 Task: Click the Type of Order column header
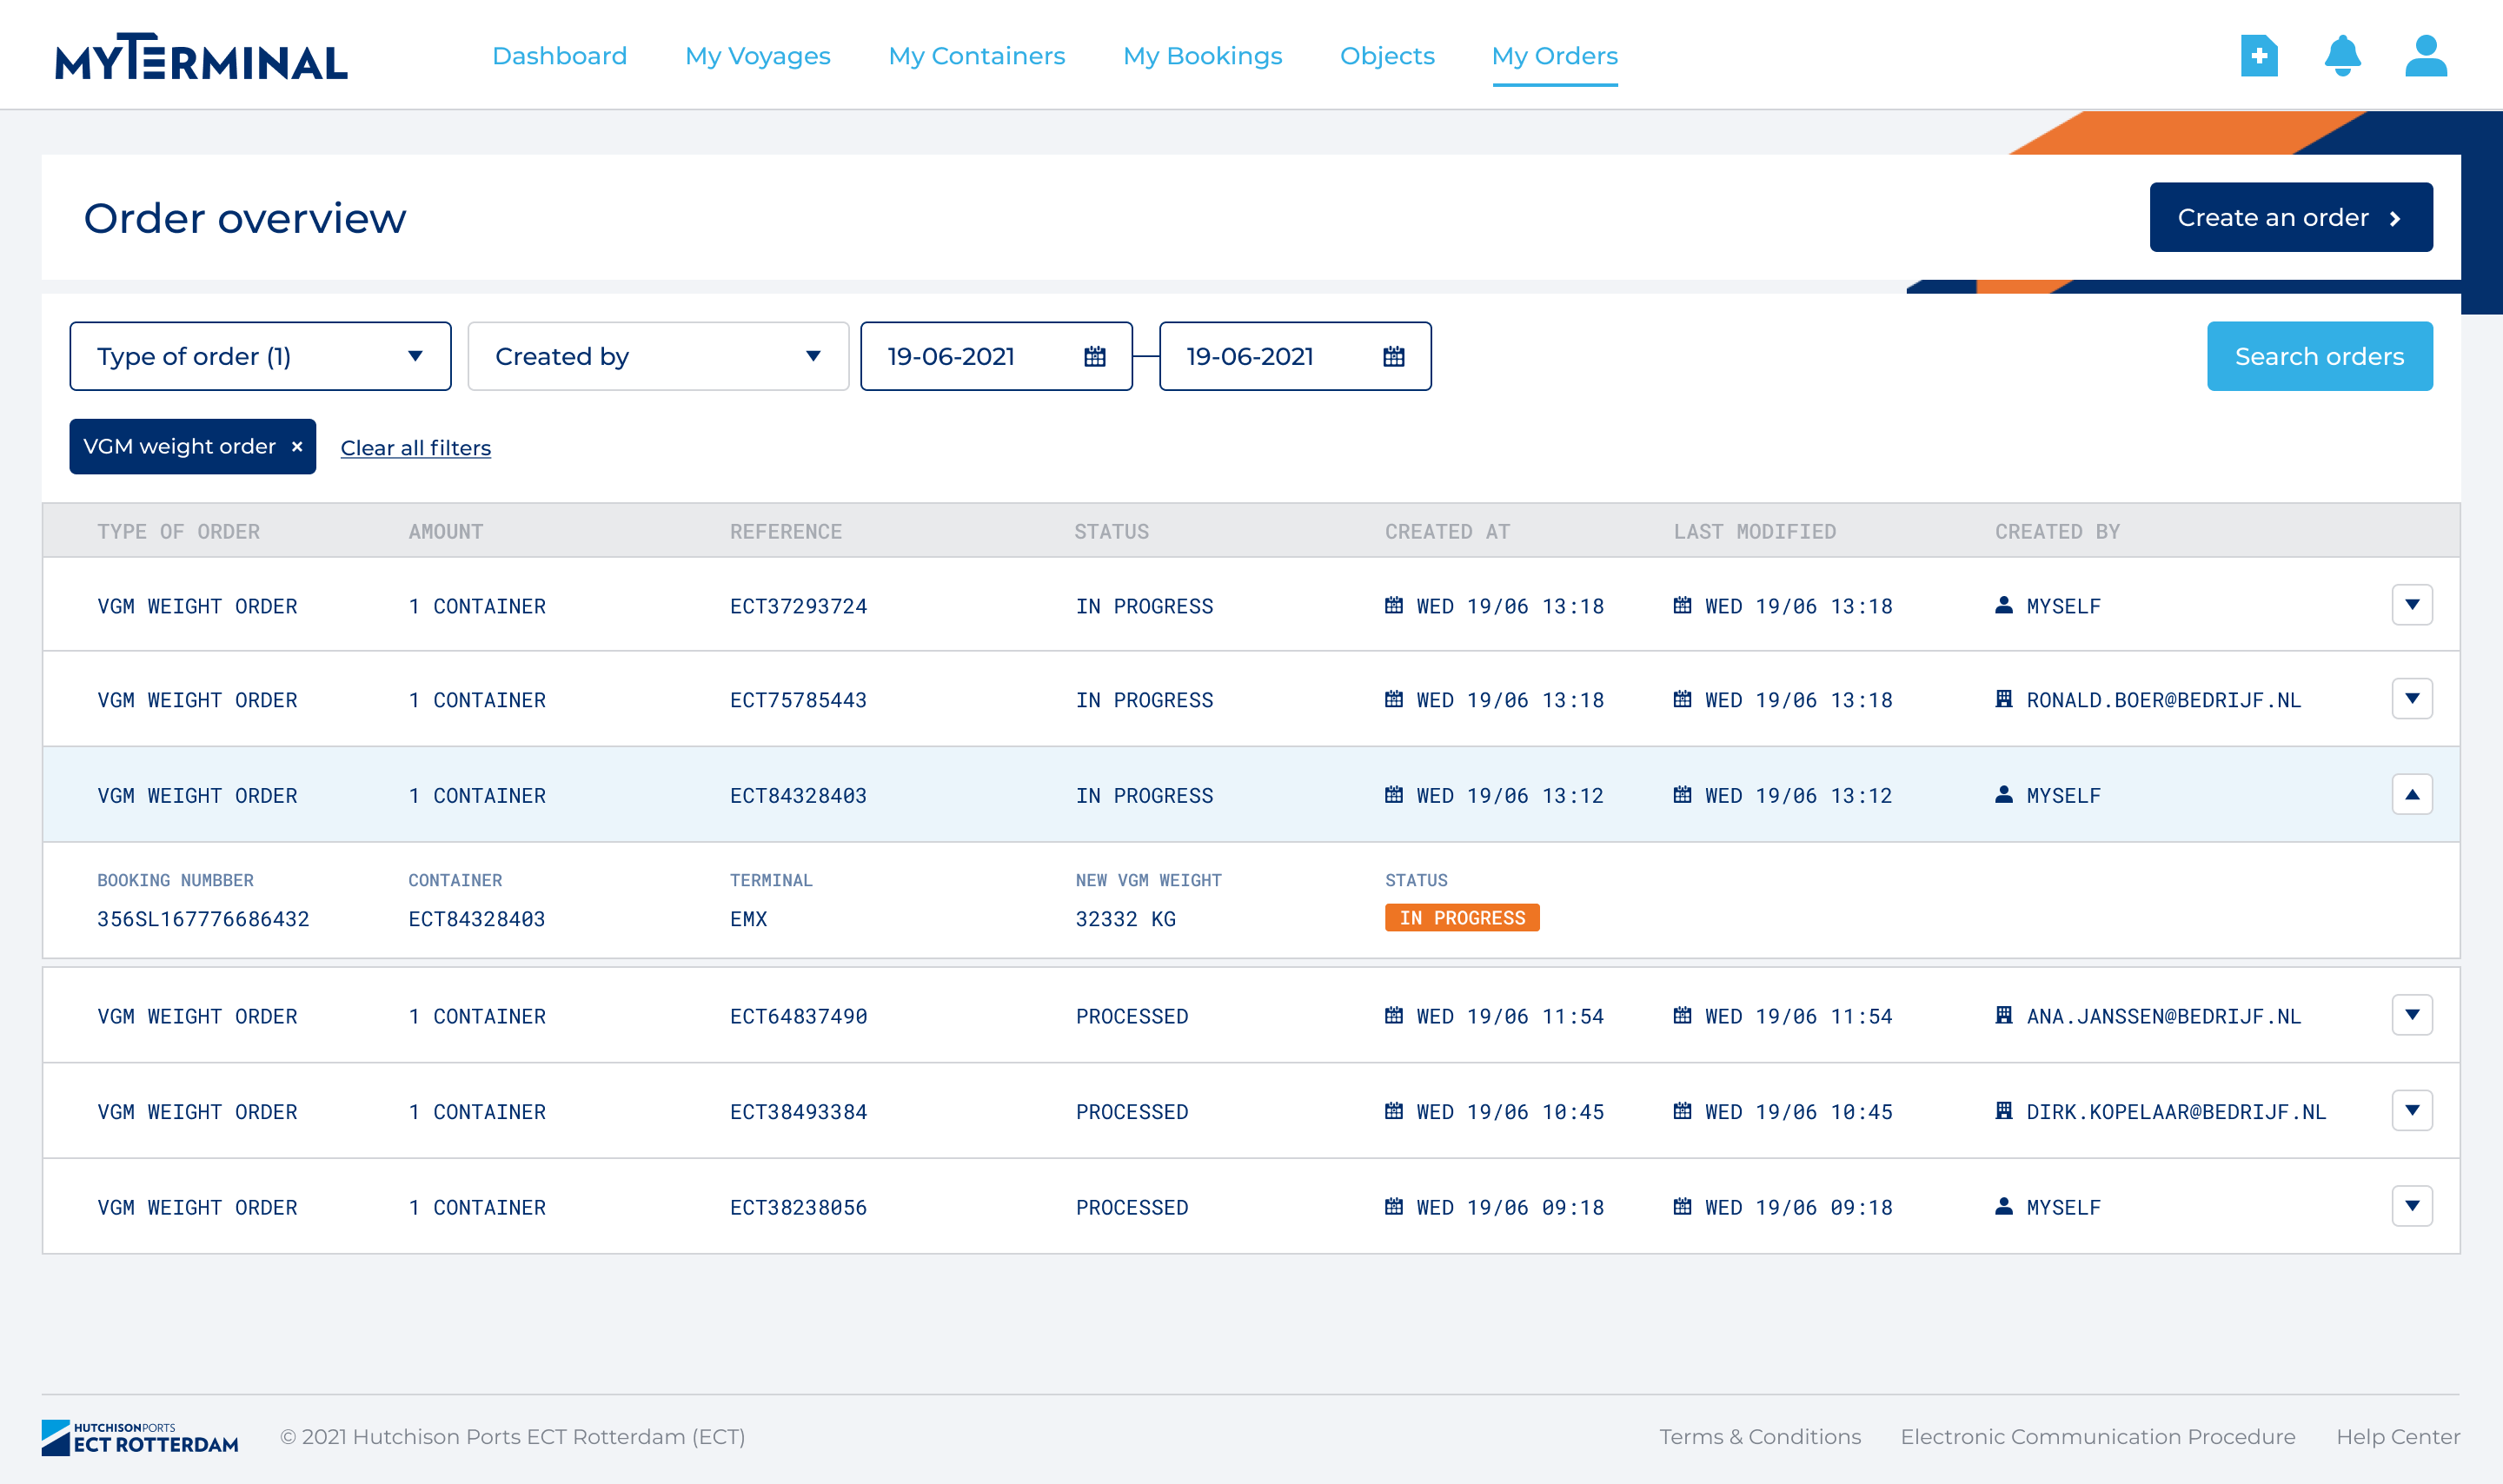pyautogui.click(x=178, y=532)
